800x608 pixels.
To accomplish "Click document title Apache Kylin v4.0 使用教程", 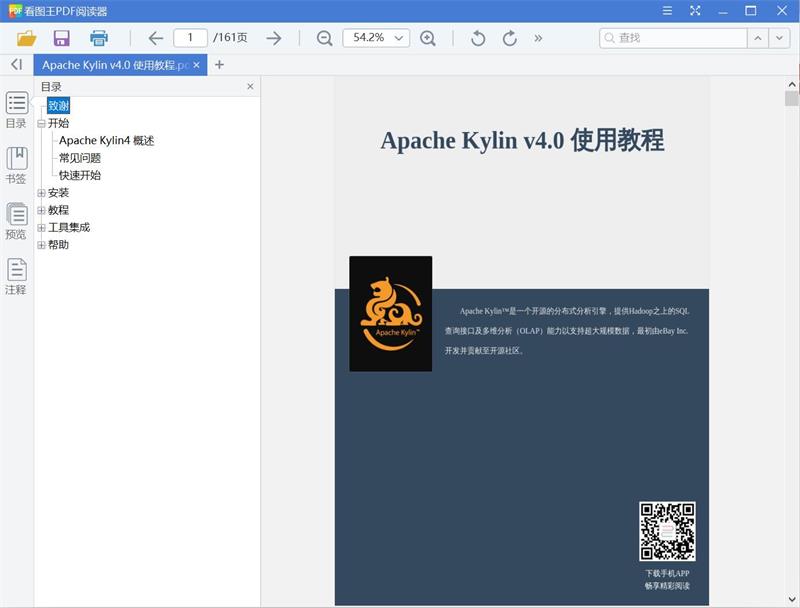I will 522,140.
